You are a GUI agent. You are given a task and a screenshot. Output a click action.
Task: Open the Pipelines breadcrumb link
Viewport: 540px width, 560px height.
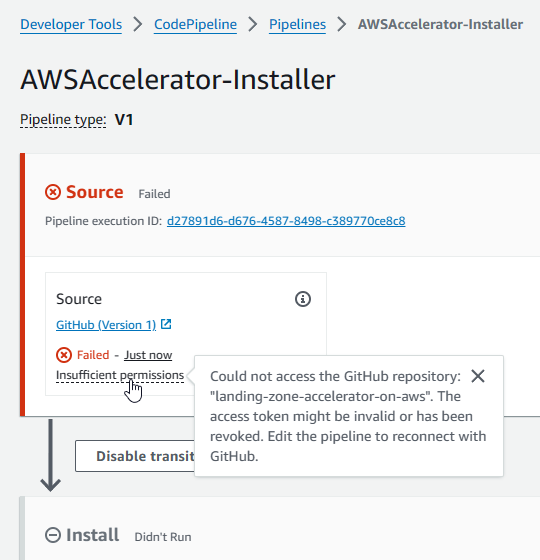click(298, 25)
